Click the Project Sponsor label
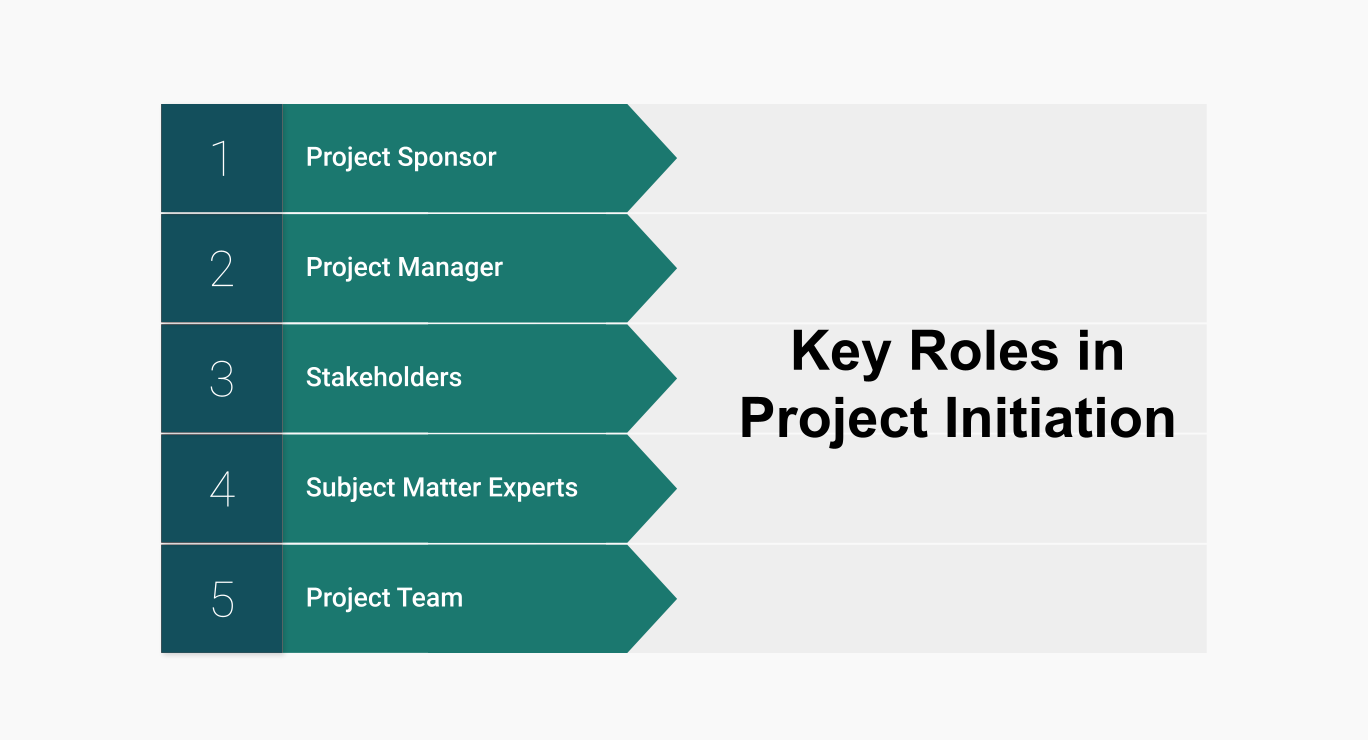 pos(401,157)
